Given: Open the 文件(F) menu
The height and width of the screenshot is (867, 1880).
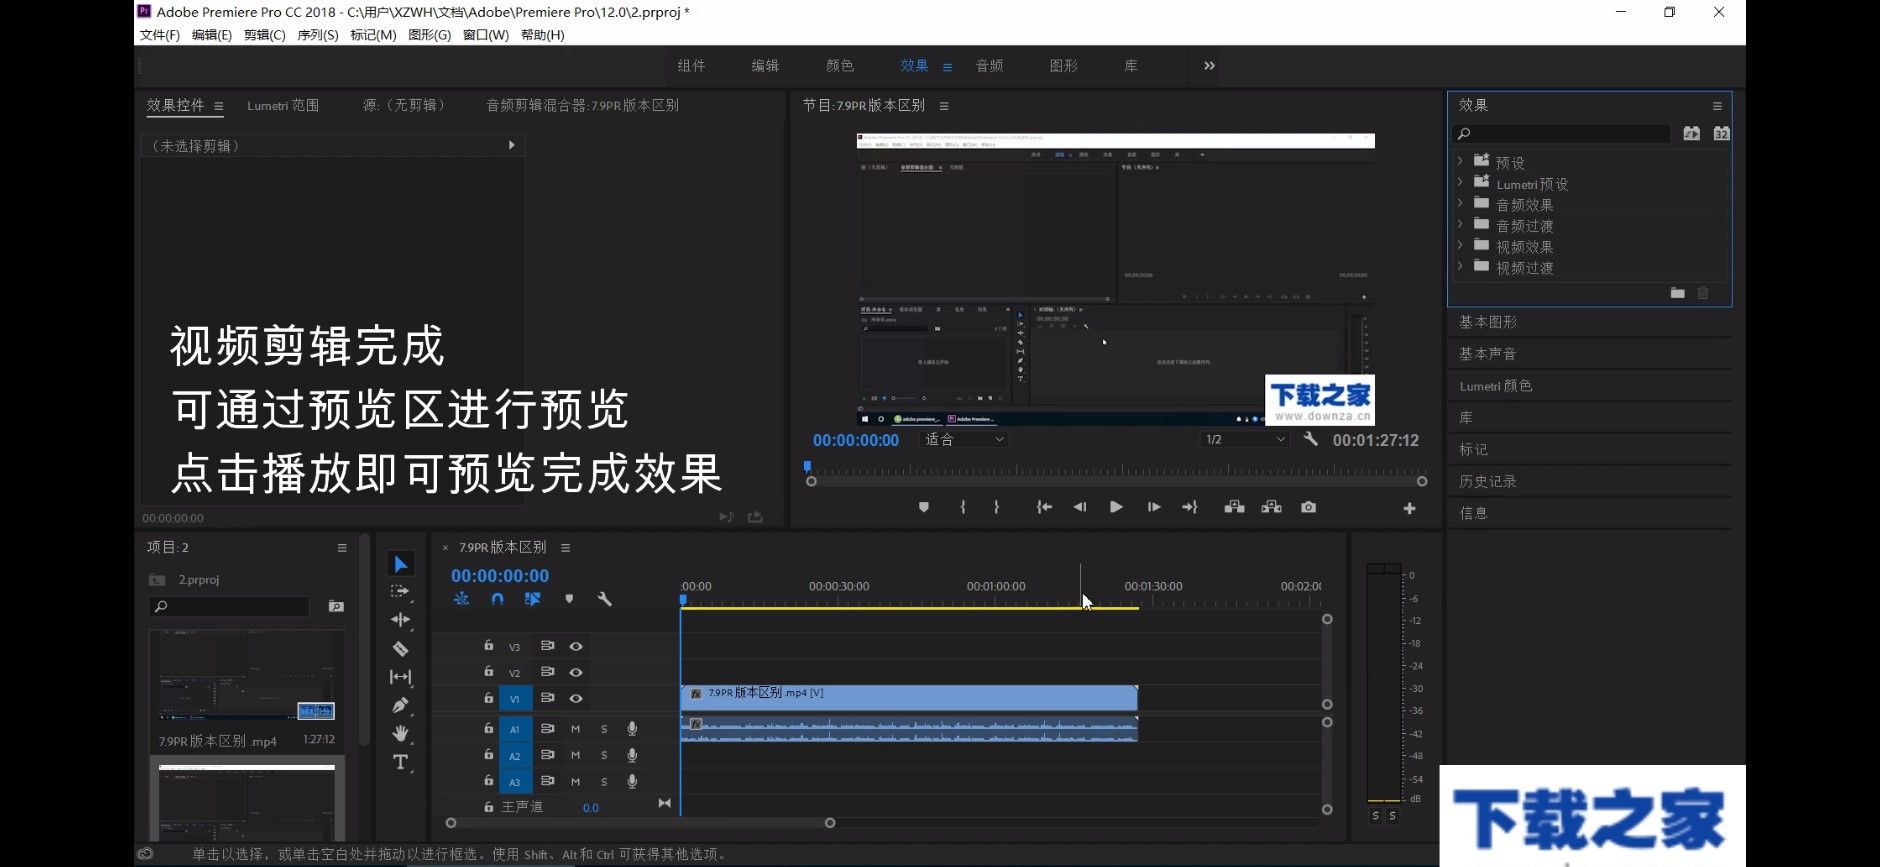Looking at the screenshot, I should coord(160,35).
